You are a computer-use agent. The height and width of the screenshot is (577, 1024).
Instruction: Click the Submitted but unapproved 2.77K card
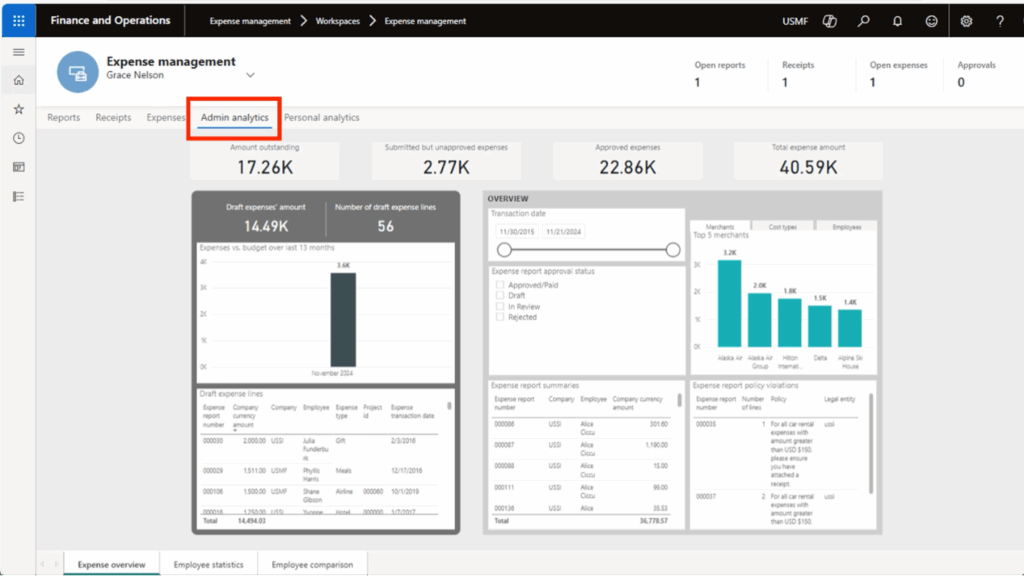click(446, 161)
